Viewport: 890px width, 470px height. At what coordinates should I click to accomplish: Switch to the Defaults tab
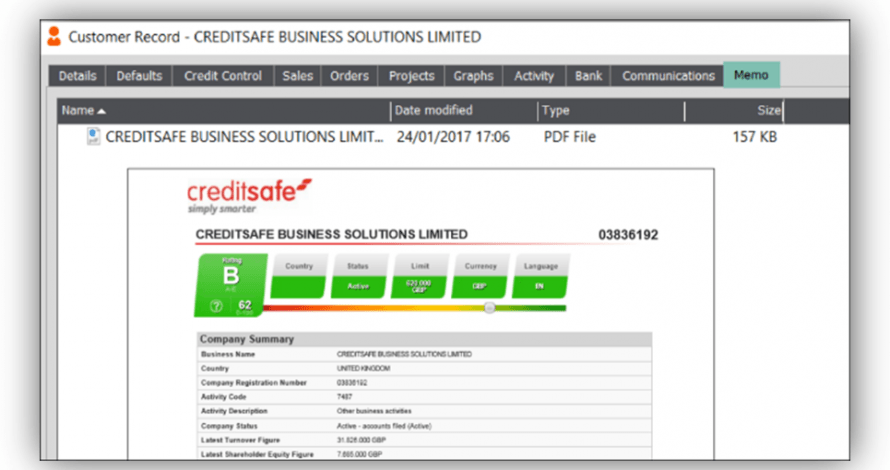tap(139, 76)
